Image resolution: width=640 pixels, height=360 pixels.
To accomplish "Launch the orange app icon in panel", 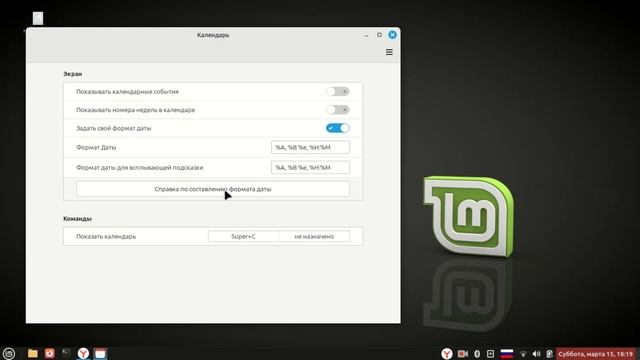I will click(x=49, y=353).
